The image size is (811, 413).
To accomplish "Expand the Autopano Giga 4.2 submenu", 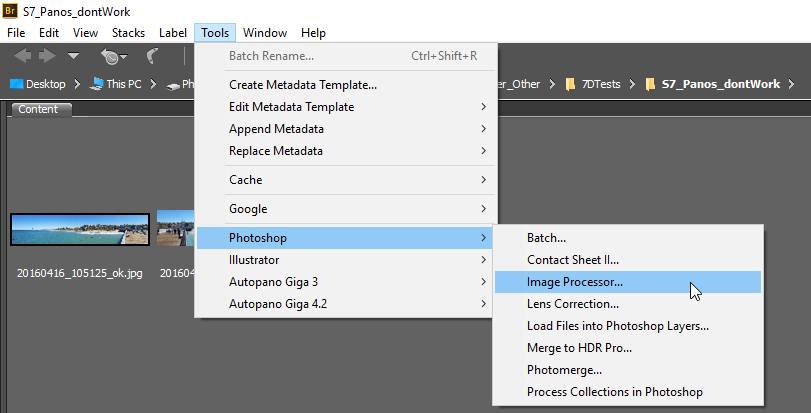I will (x=346, y=304).
